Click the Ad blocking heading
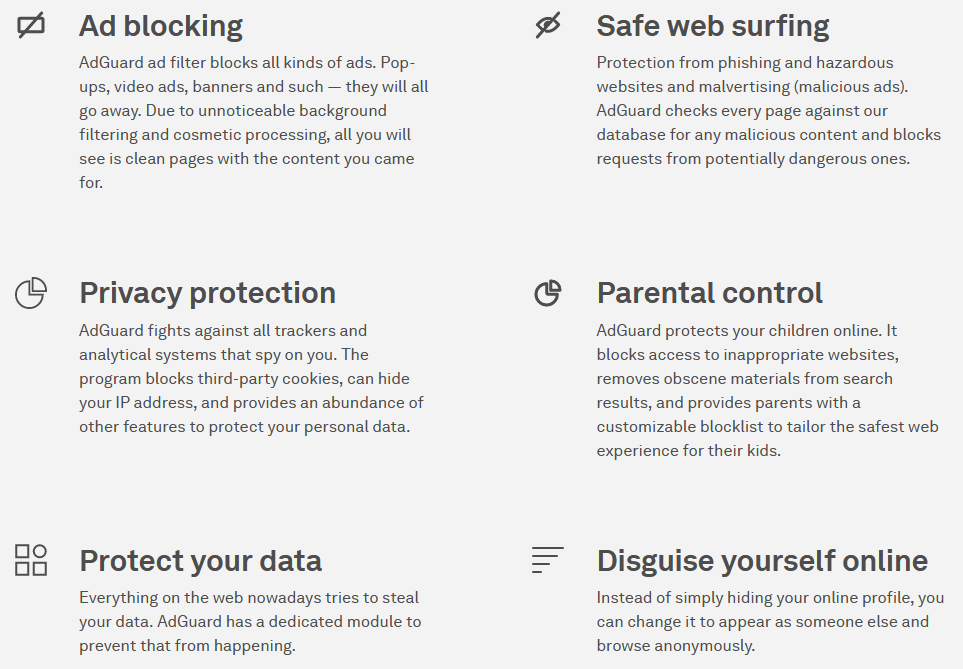Screen dimensions: 963x669 [x=161, y=26]
